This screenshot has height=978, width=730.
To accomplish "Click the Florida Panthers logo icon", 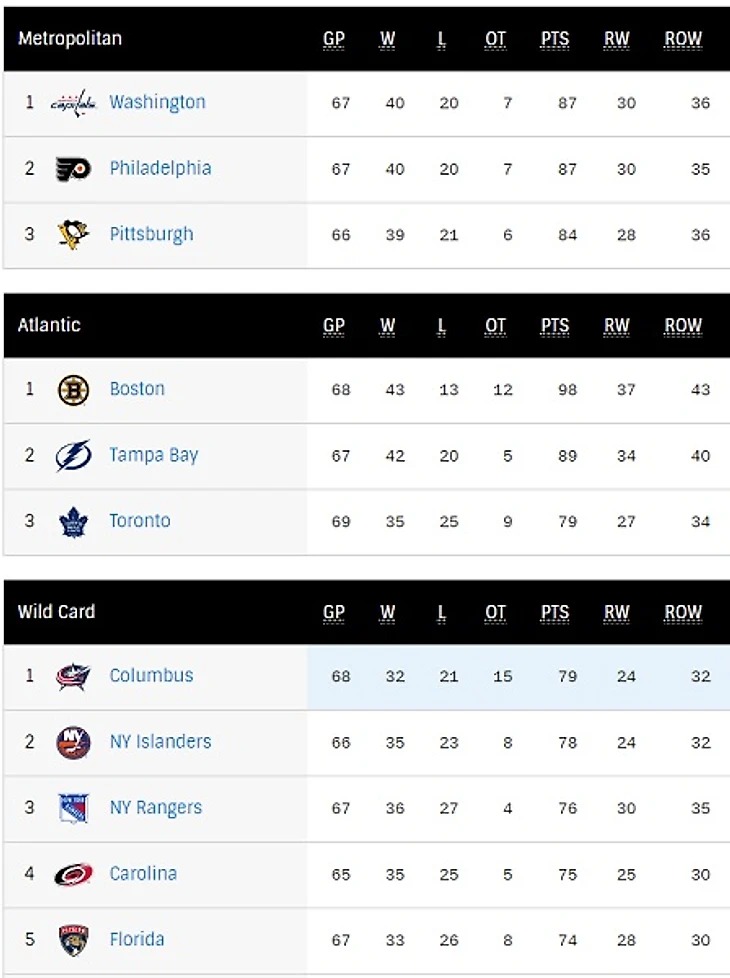I will click(73, 940).
